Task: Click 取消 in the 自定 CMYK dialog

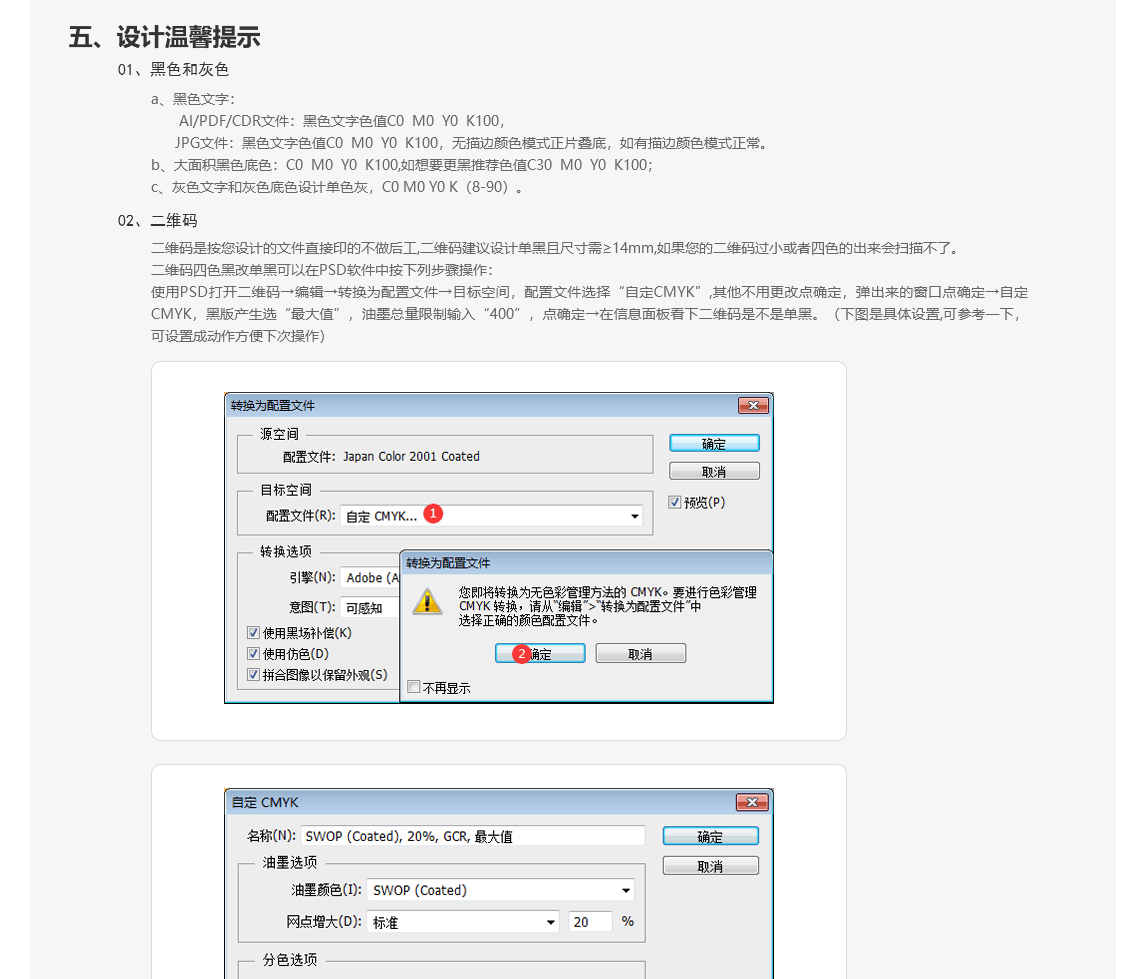Action: (710, 866)
